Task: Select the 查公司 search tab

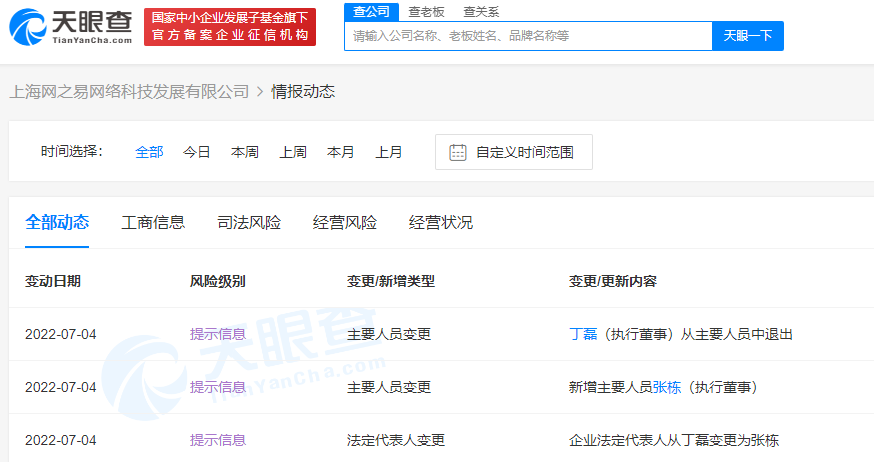Action: [371, 12]
